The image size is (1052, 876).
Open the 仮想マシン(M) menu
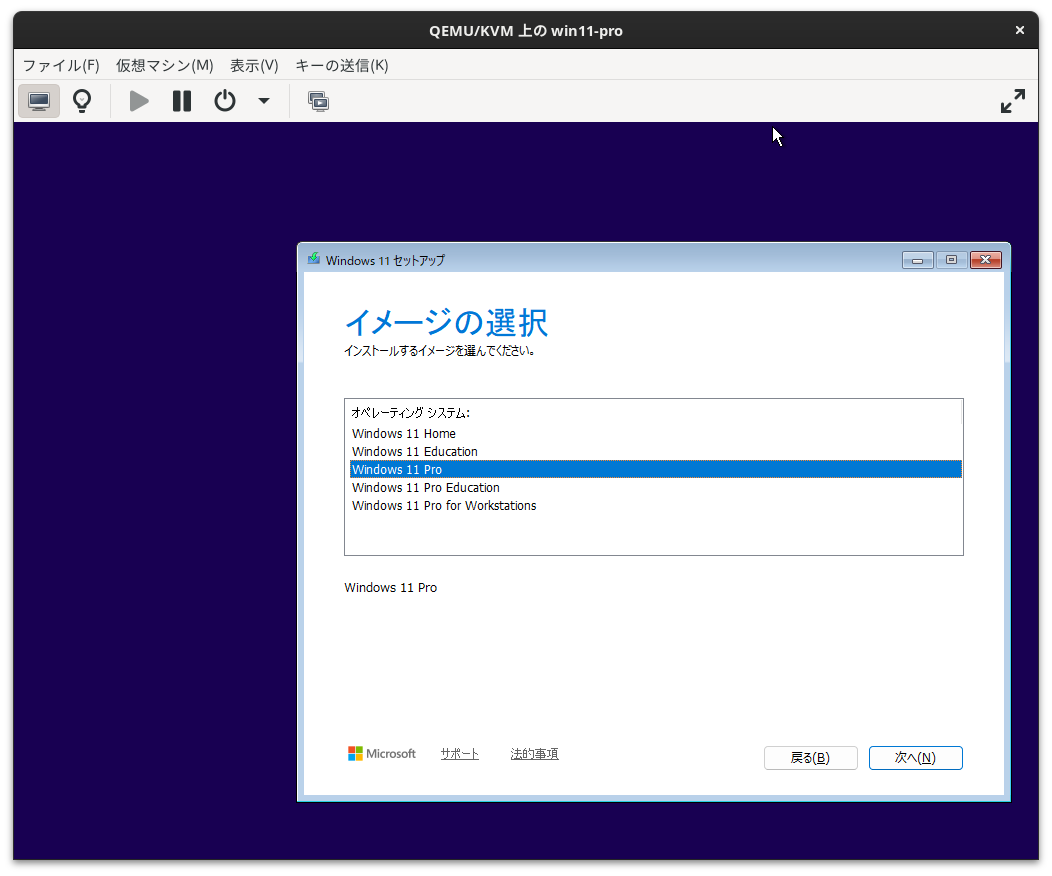(163, 65)
